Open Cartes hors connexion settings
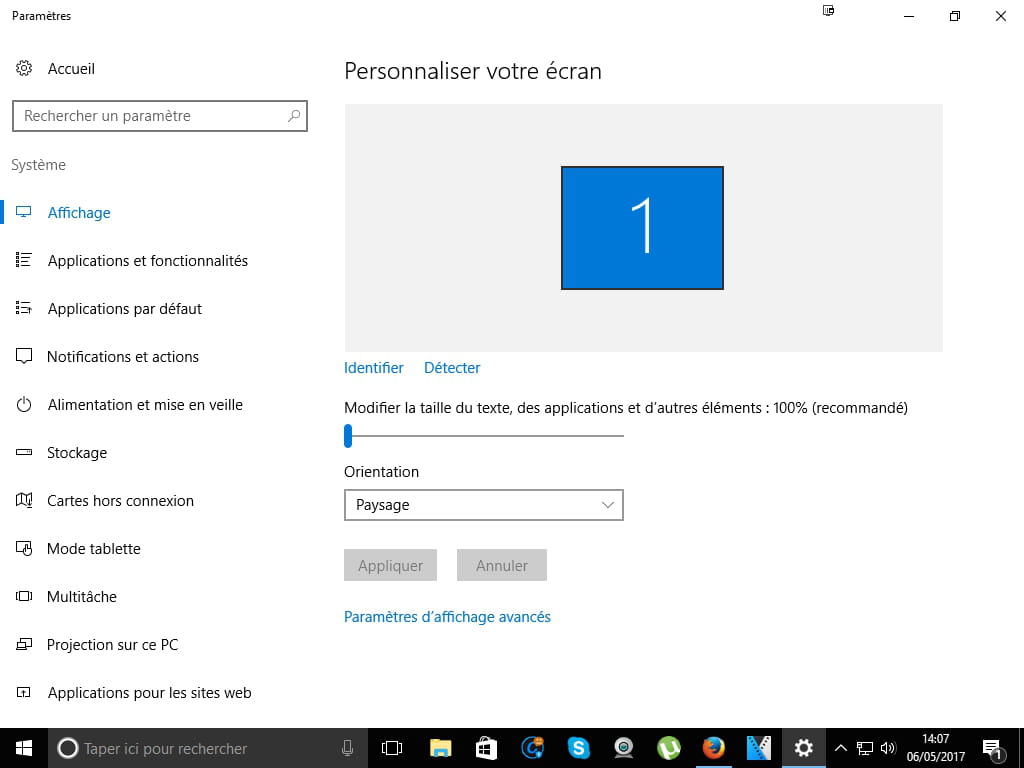Viewport: 1024px width, 768px height. coord(120,501)
